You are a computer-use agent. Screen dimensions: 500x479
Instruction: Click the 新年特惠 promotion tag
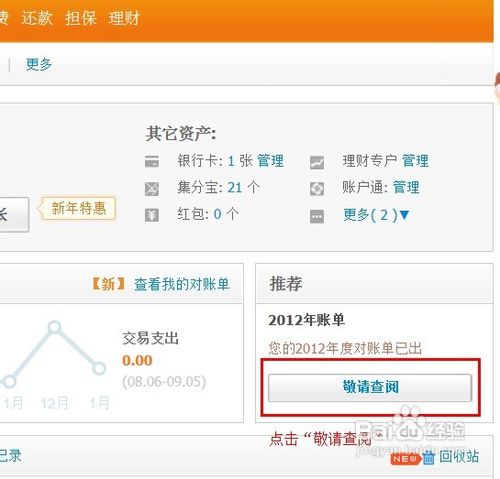(x=79, y=209)
